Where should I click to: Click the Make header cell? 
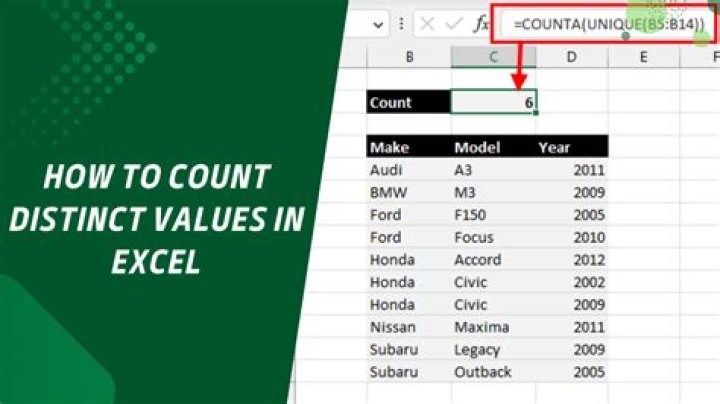coord(409,147)
